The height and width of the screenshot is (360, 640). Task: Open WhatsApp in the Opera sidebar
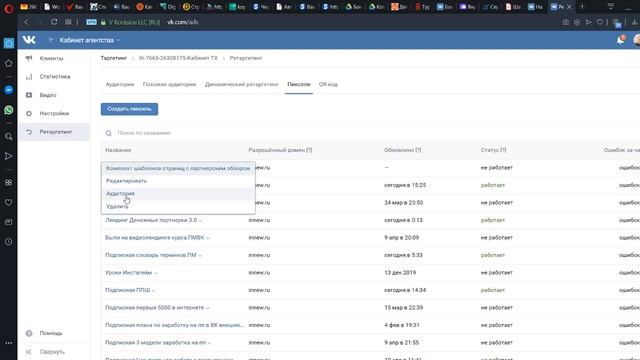coord(9,110)
